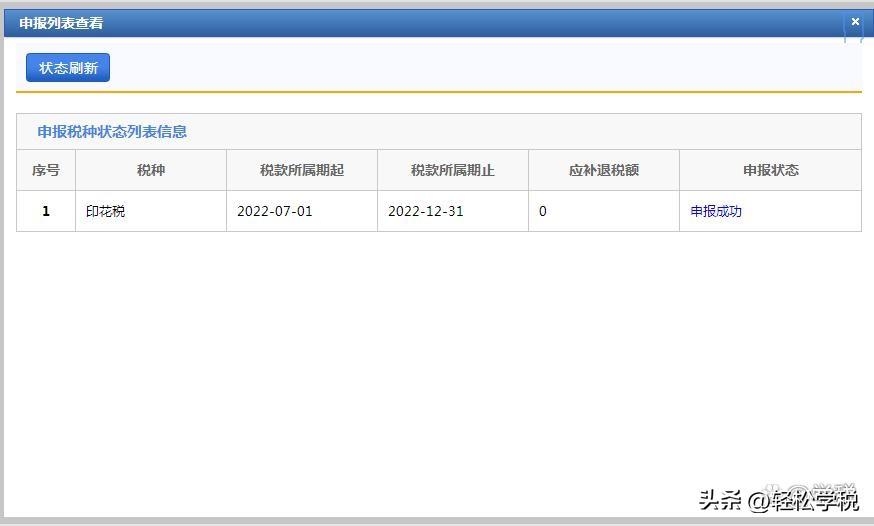
Task: Select the 税款所属期止 column header
Action: (x=453, y=170)
